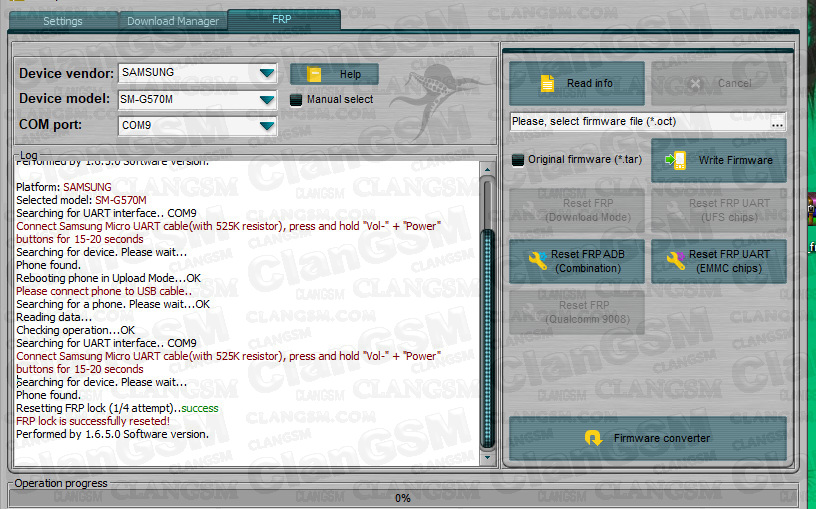Open the Firmware converter
The width and height of the screenshot is (816, 509).
click(x=648, y=438)
